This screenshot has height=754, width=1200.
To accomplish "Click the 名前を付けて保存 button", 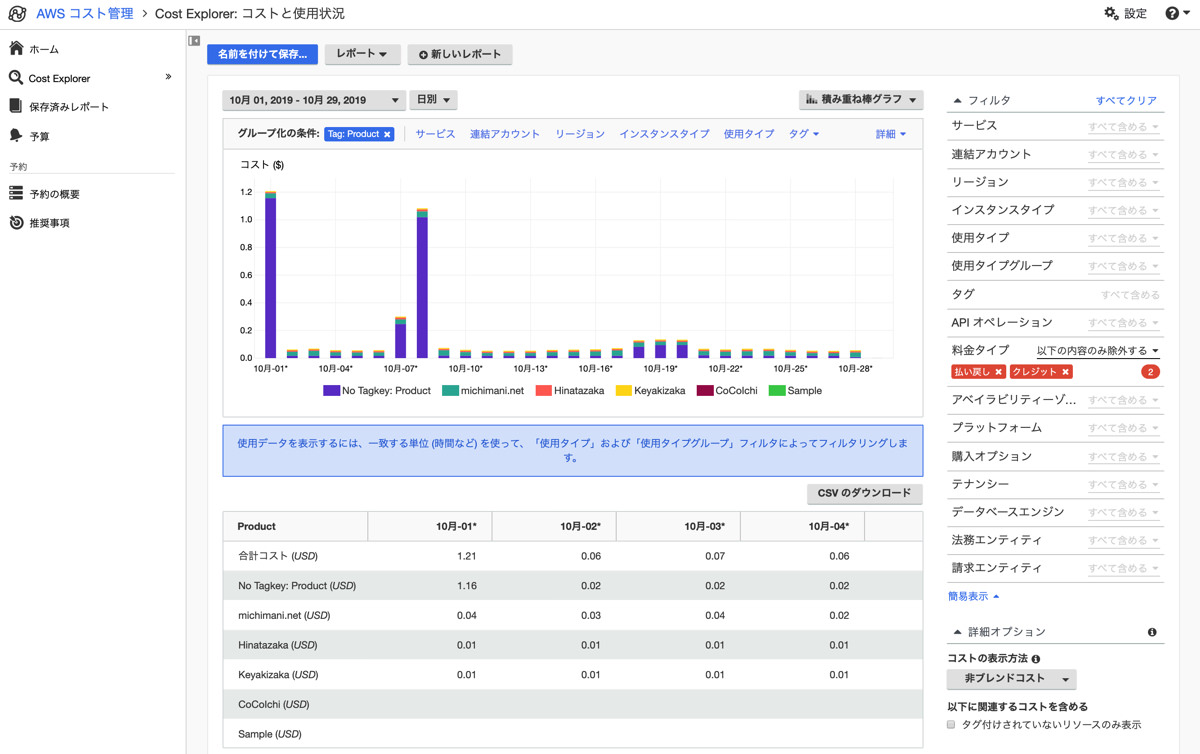I will tap(261, 54).
